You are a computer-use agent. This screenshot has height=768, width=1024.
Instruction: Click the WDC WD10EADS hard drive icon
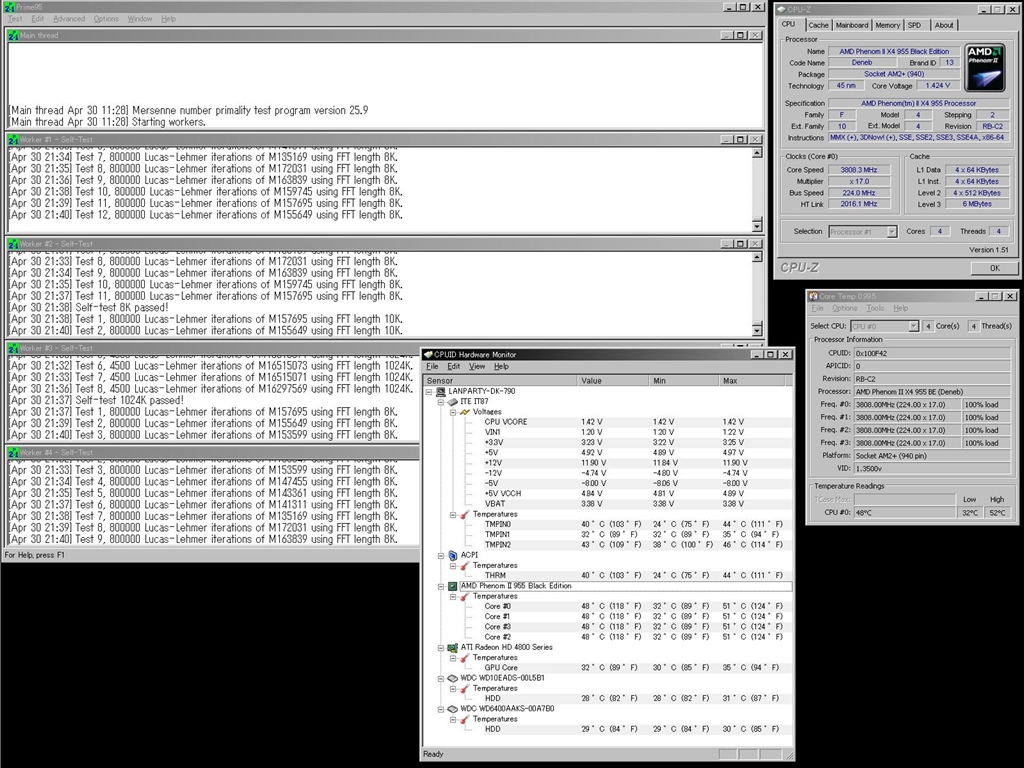point(453,679)
